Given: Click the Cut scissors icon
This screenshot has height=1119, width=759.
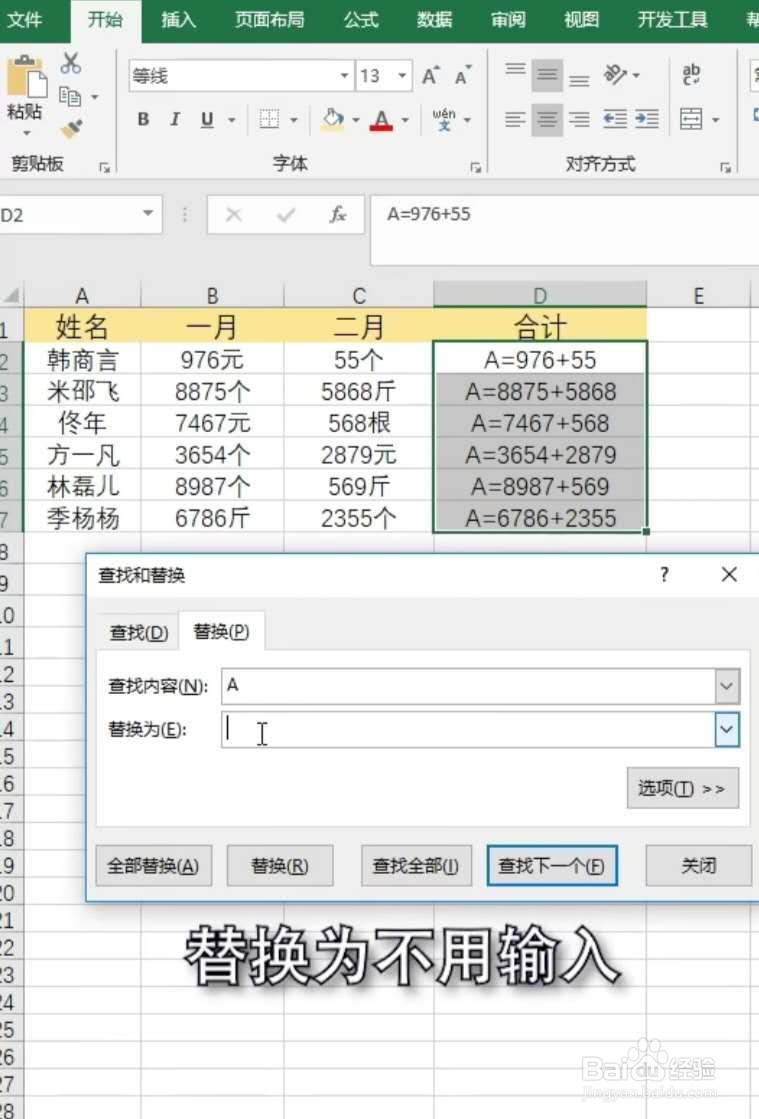Looking at the screenshot, I should (70, 64).
